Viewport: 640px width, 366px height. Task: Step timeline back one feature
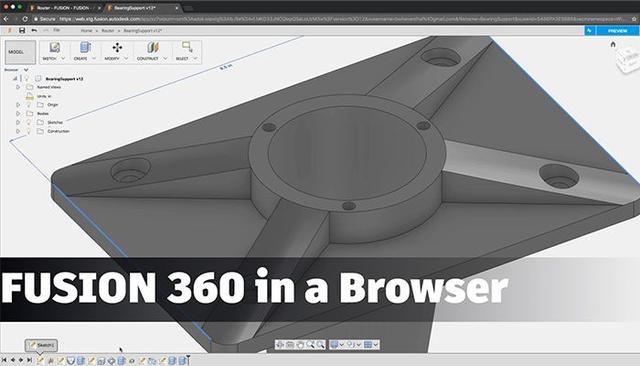click(13, 360)
